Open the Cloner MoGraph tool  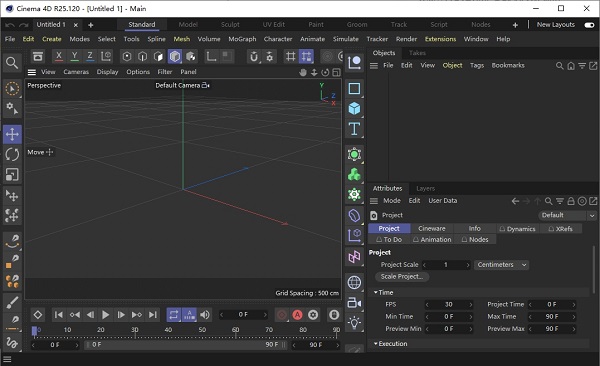tap(354, 175)
